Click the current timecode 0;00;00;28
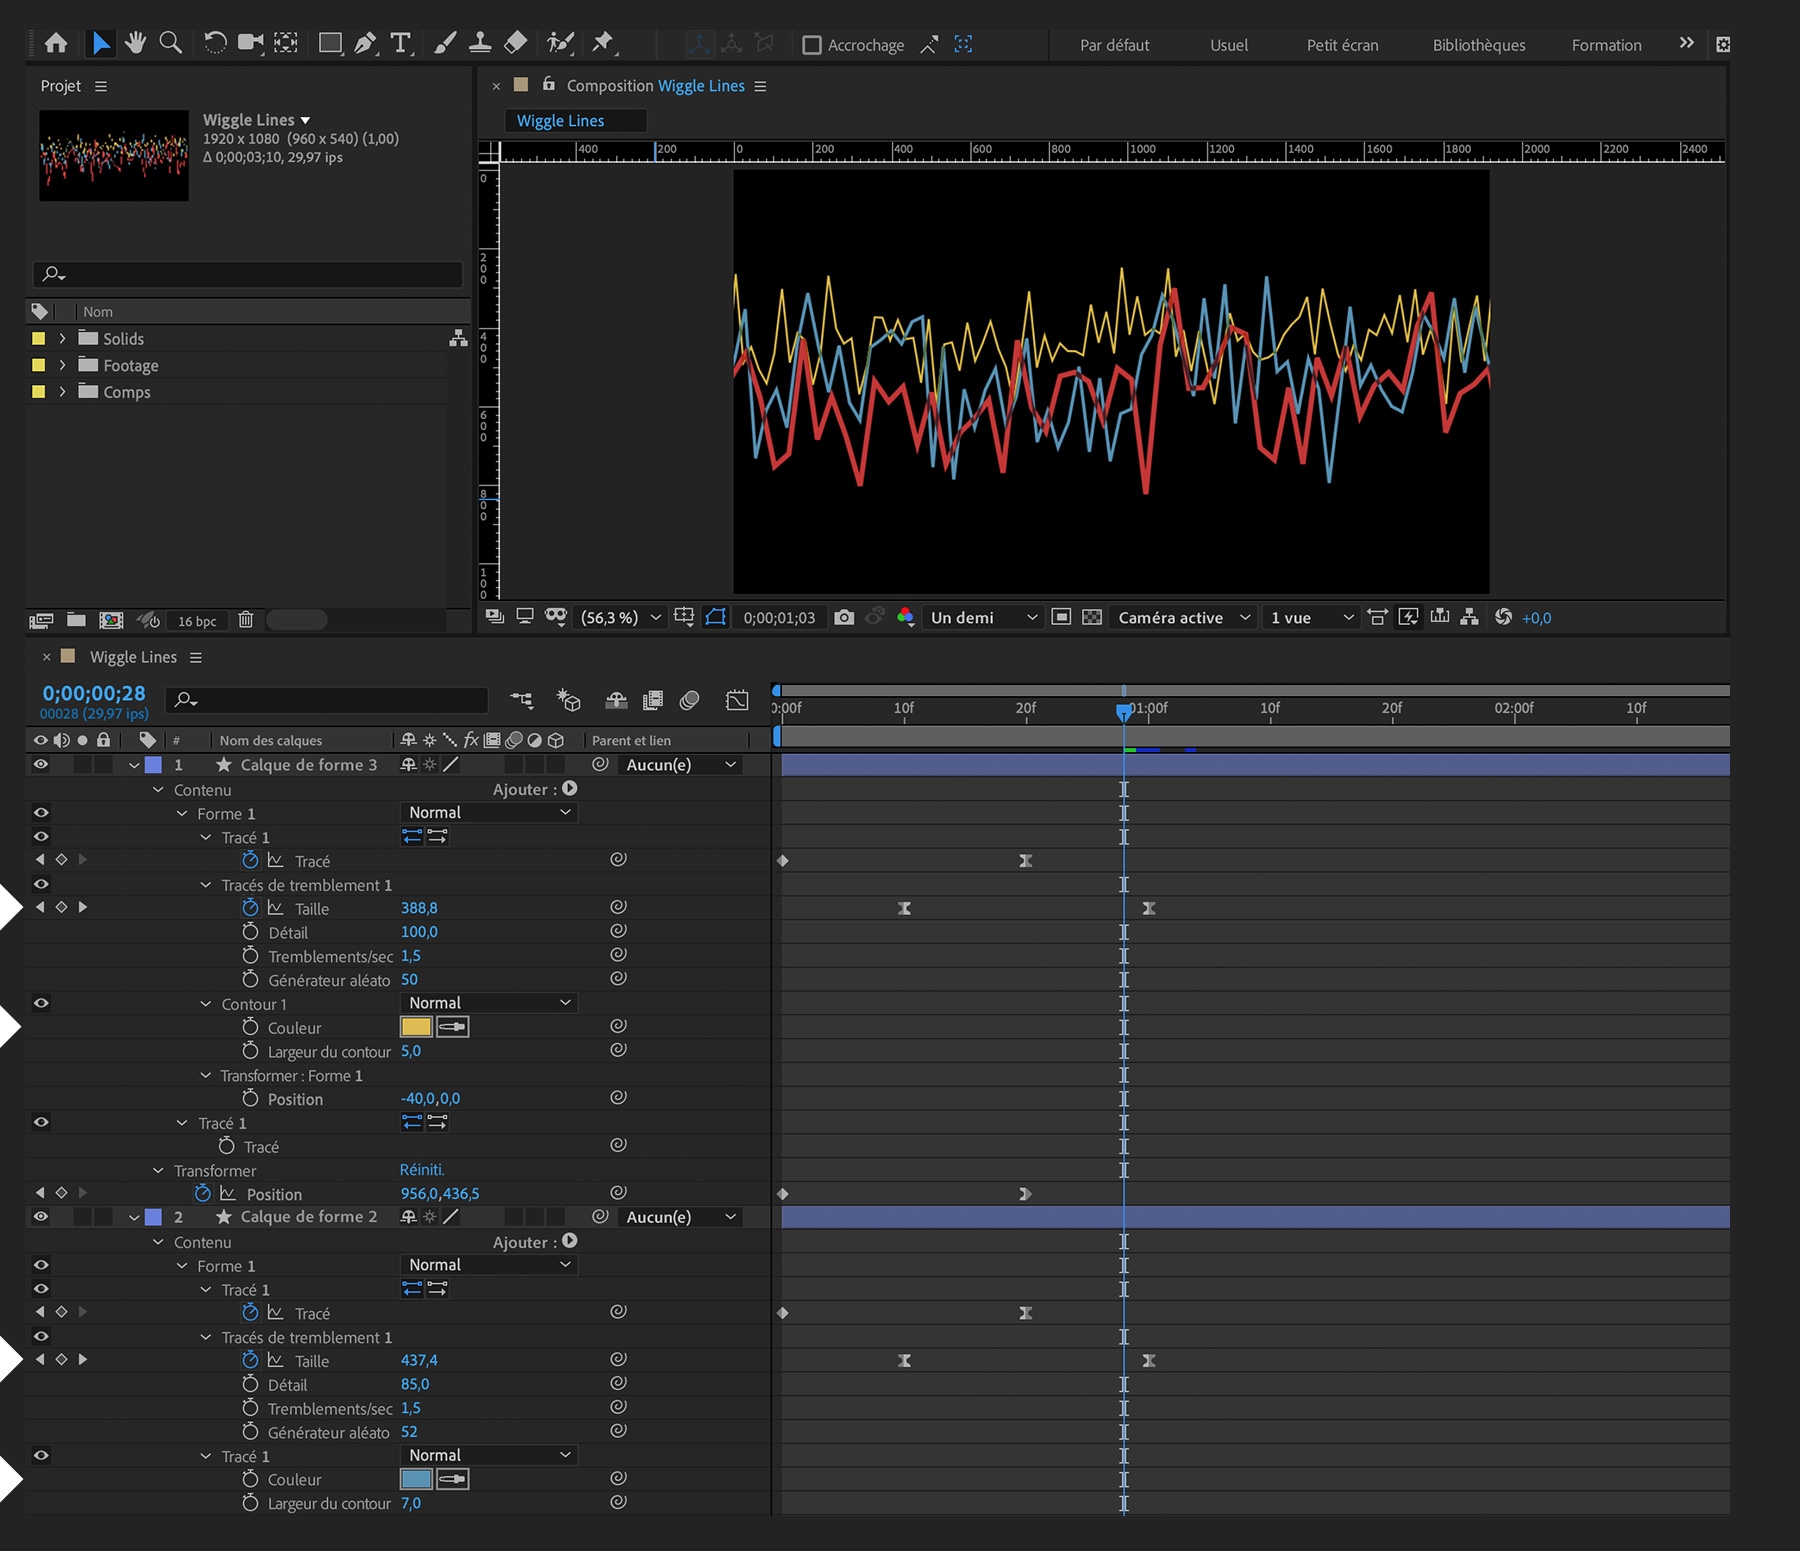The height and width of the screenshot is (1551, 1800). pyautogui.click(x=94, y=693)
